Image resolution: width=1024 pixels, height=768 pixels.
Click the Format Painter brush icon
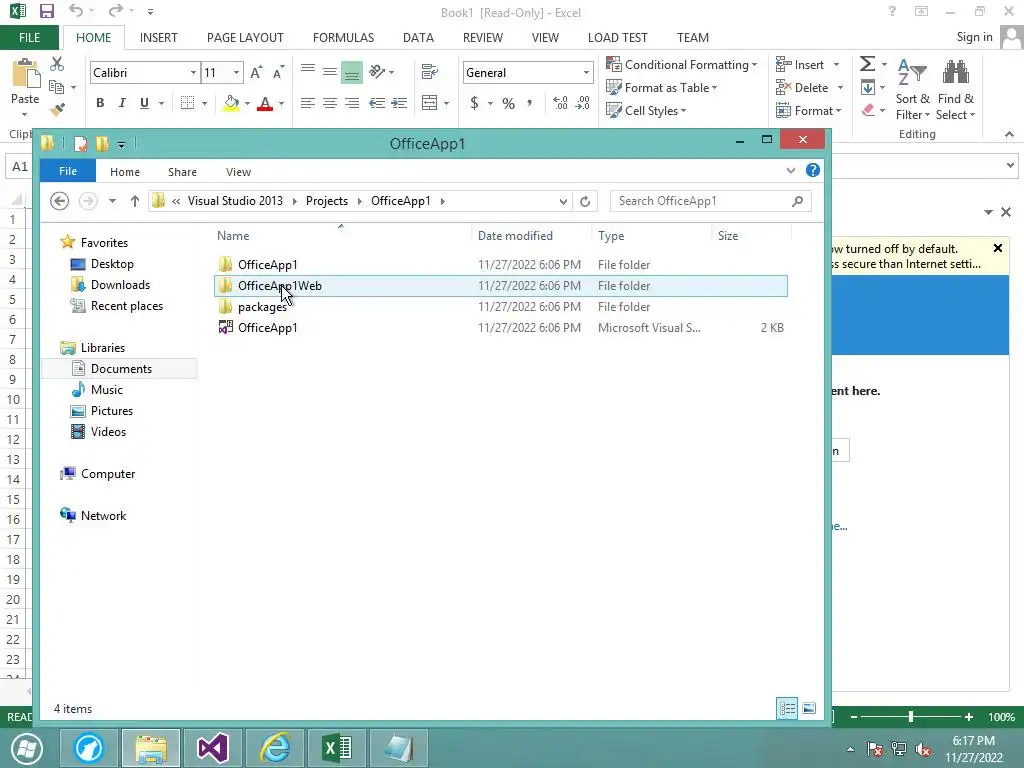coord(57,108)
